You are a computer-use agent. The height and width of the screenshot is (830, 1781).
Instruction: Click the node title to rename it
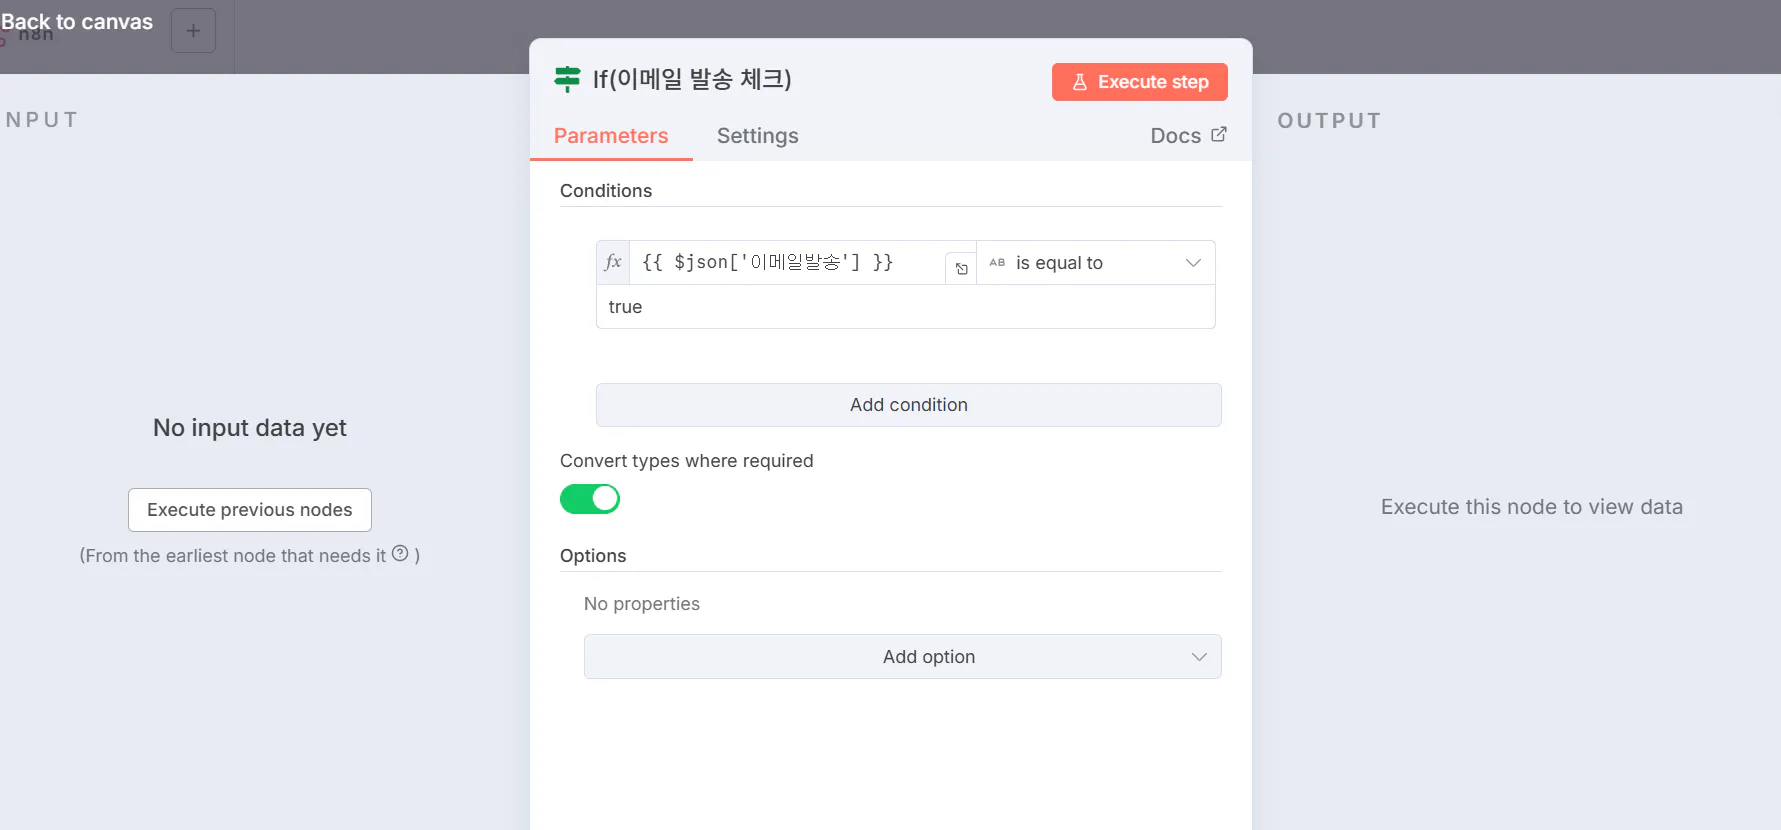click(x=692, y=79)
